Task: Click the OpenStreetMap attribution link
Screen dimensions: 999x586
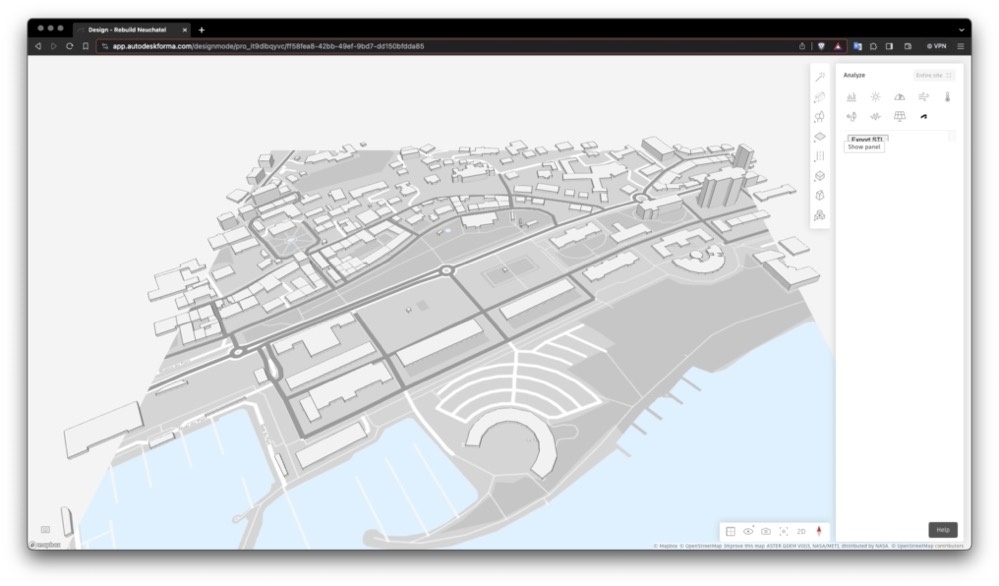Action: tap(702, 546)
